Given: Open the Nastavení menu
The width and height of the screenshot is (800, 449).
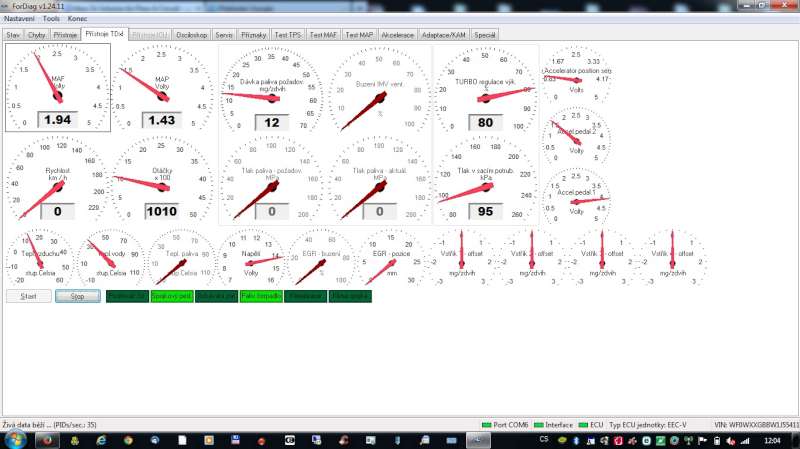Looking at the screenshot, I should (x=19, y=19).
